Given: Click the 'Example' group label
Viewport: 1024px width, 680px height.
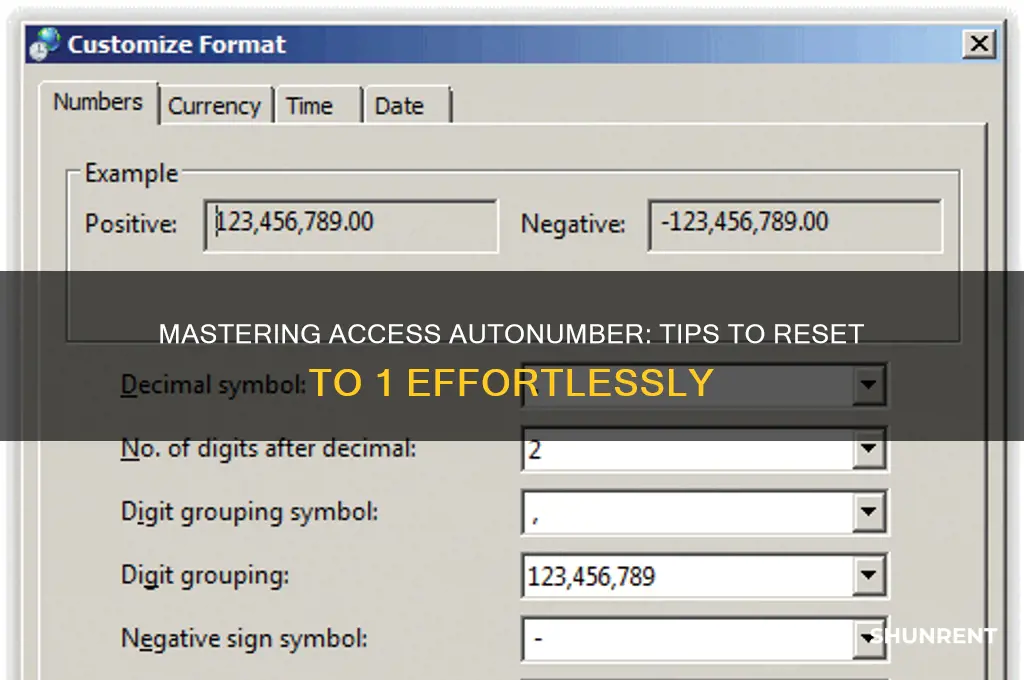Looking at the screenshot, I should (x=131, y=174).
